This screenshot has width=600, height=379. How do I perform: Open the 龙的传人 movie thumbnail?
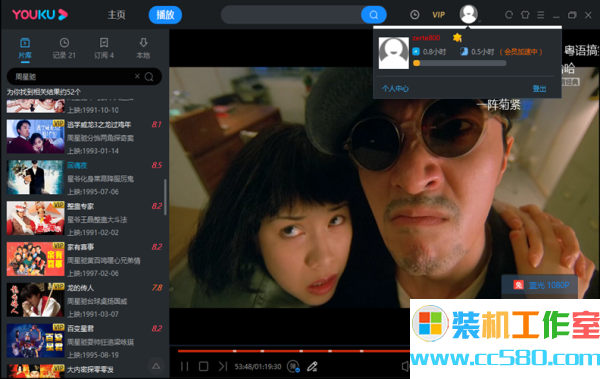(35, 300)
